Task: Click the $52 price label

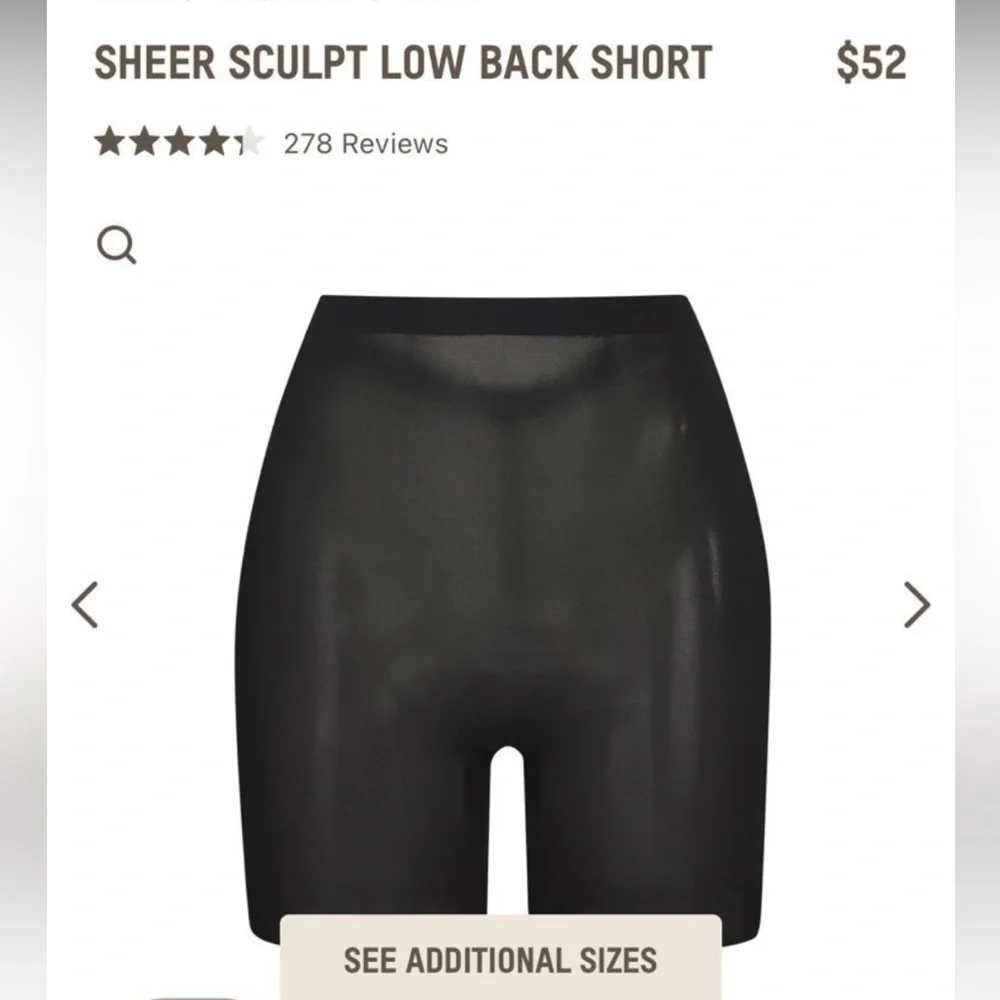Action: [x=871, y=62]
